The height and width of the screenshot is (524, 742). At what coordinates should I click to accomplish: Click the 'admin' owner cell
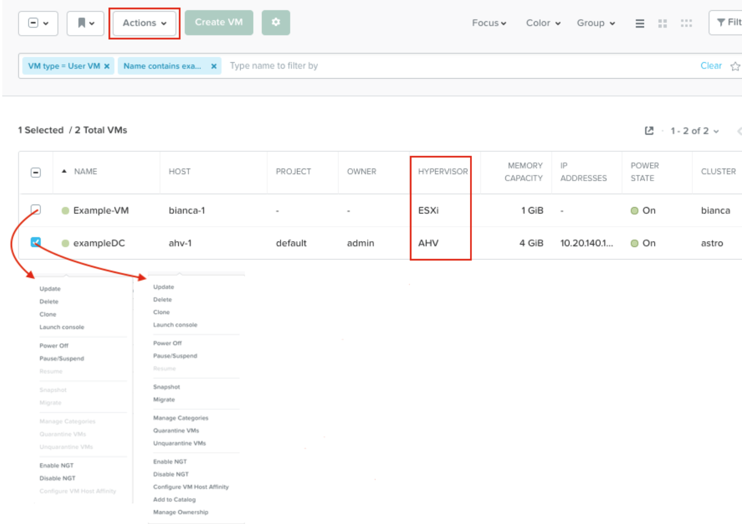coord(361,243)
